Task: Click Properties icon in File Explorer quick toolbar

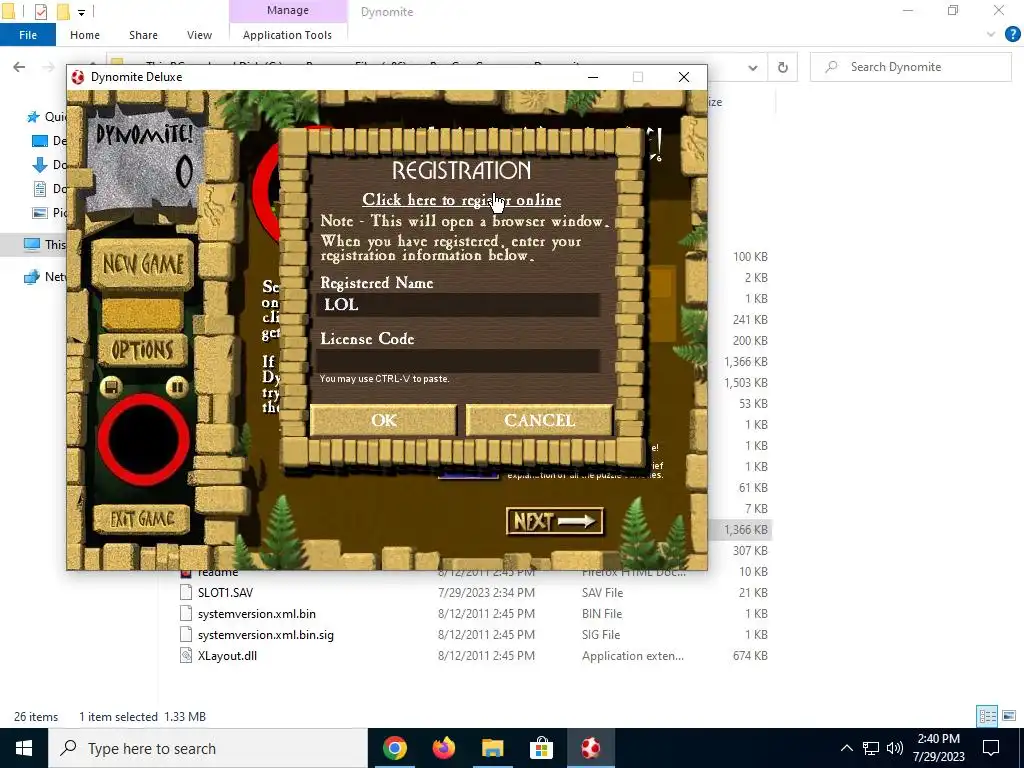Action: (x=40, y=11)
